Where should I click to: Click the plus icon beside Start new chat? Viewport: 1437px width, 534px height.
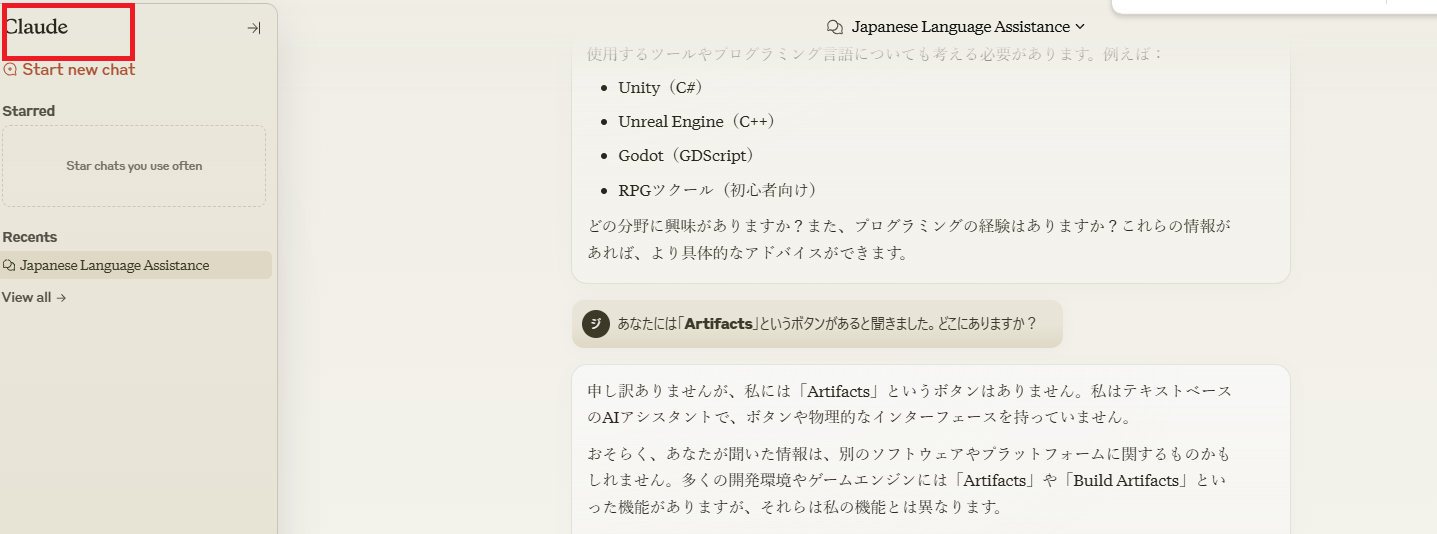10,70
